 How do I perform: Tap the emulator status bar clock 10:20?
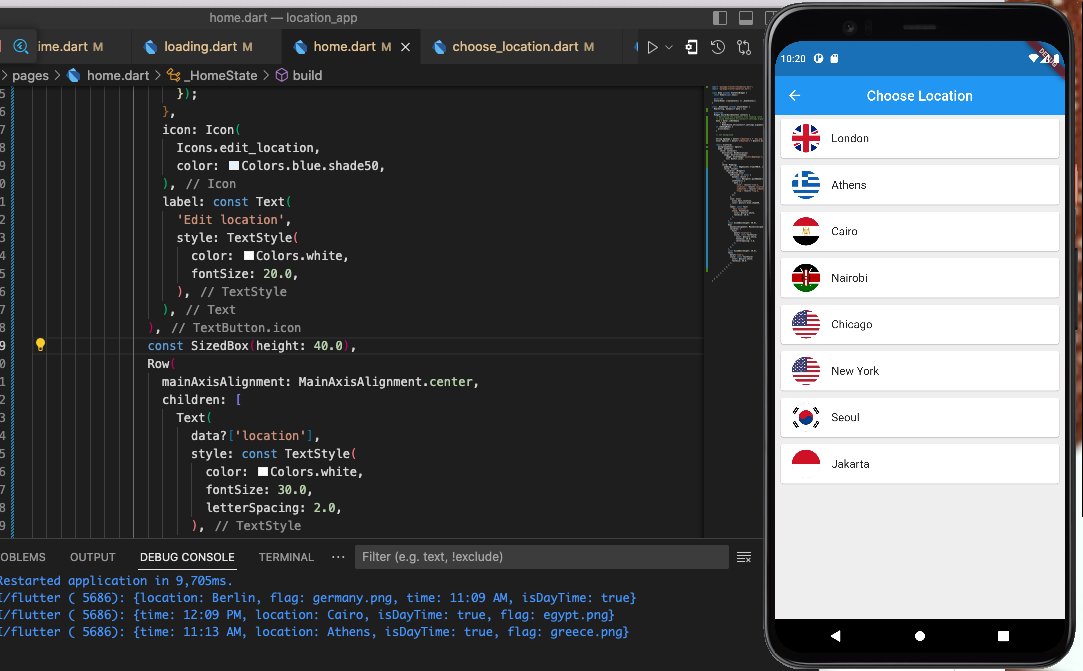pyautogui.click(x=793, y=59)
